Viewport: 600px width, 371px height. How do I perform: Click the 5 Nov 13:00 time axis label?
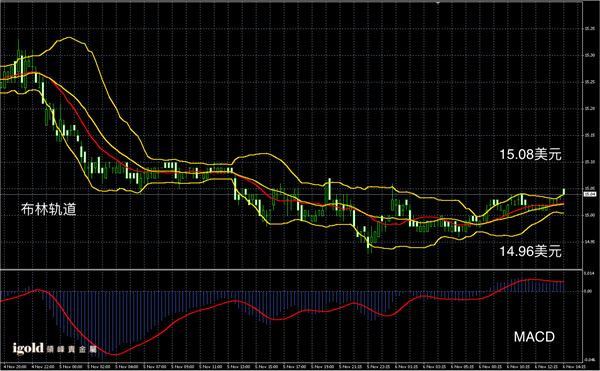point(239,367)
